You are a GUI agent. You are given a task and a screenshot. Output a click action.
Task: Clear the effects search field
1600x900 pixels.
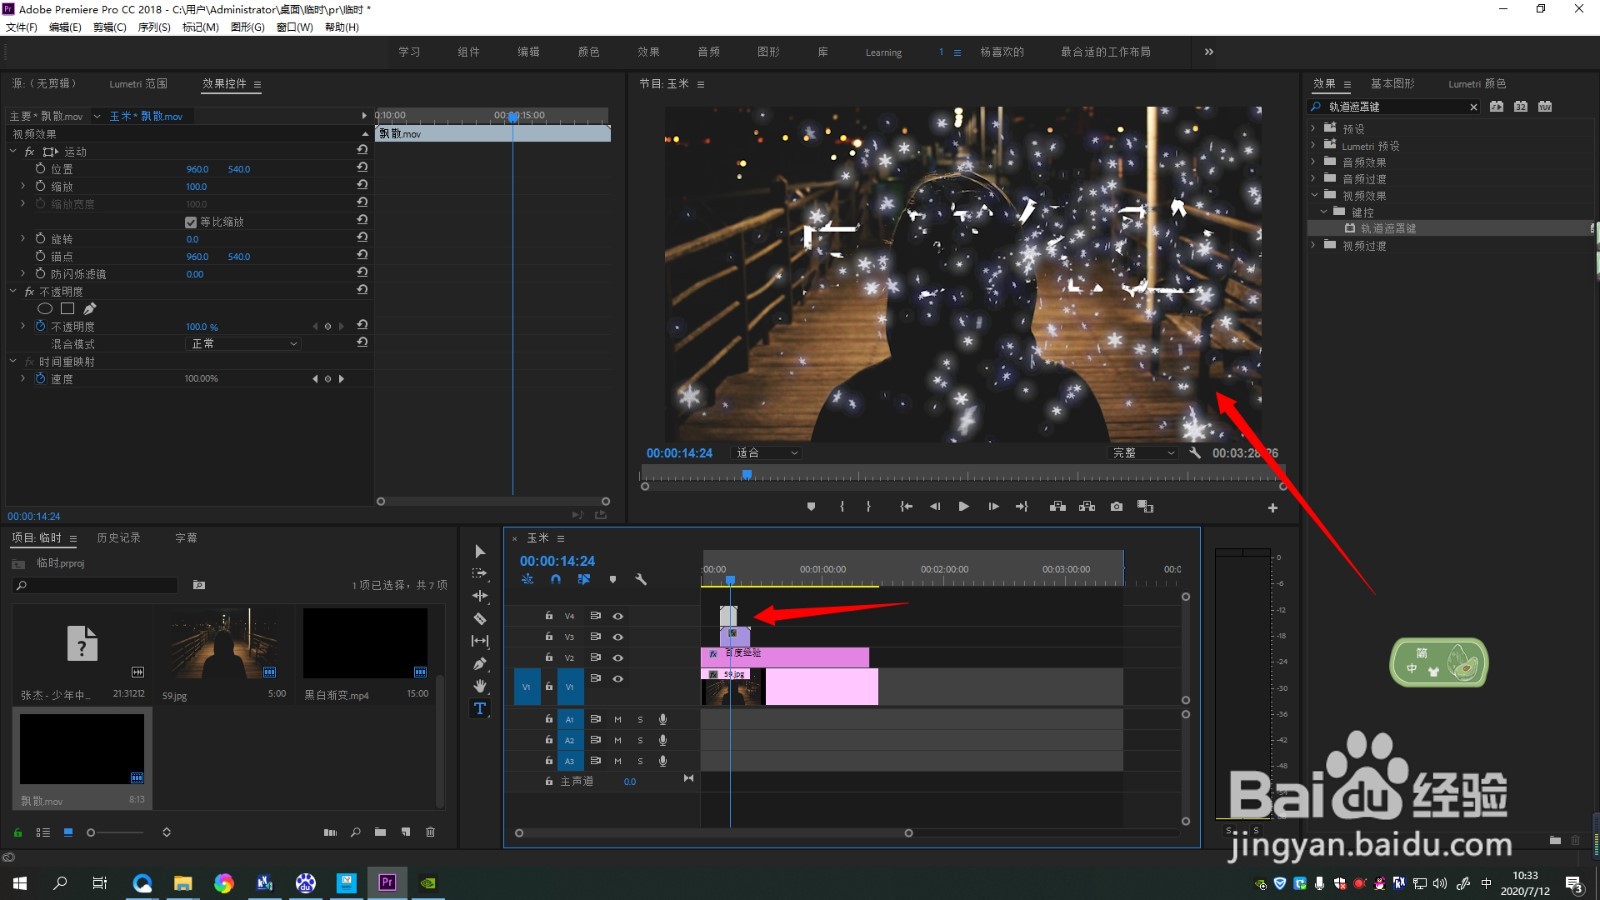[1473, 107]
